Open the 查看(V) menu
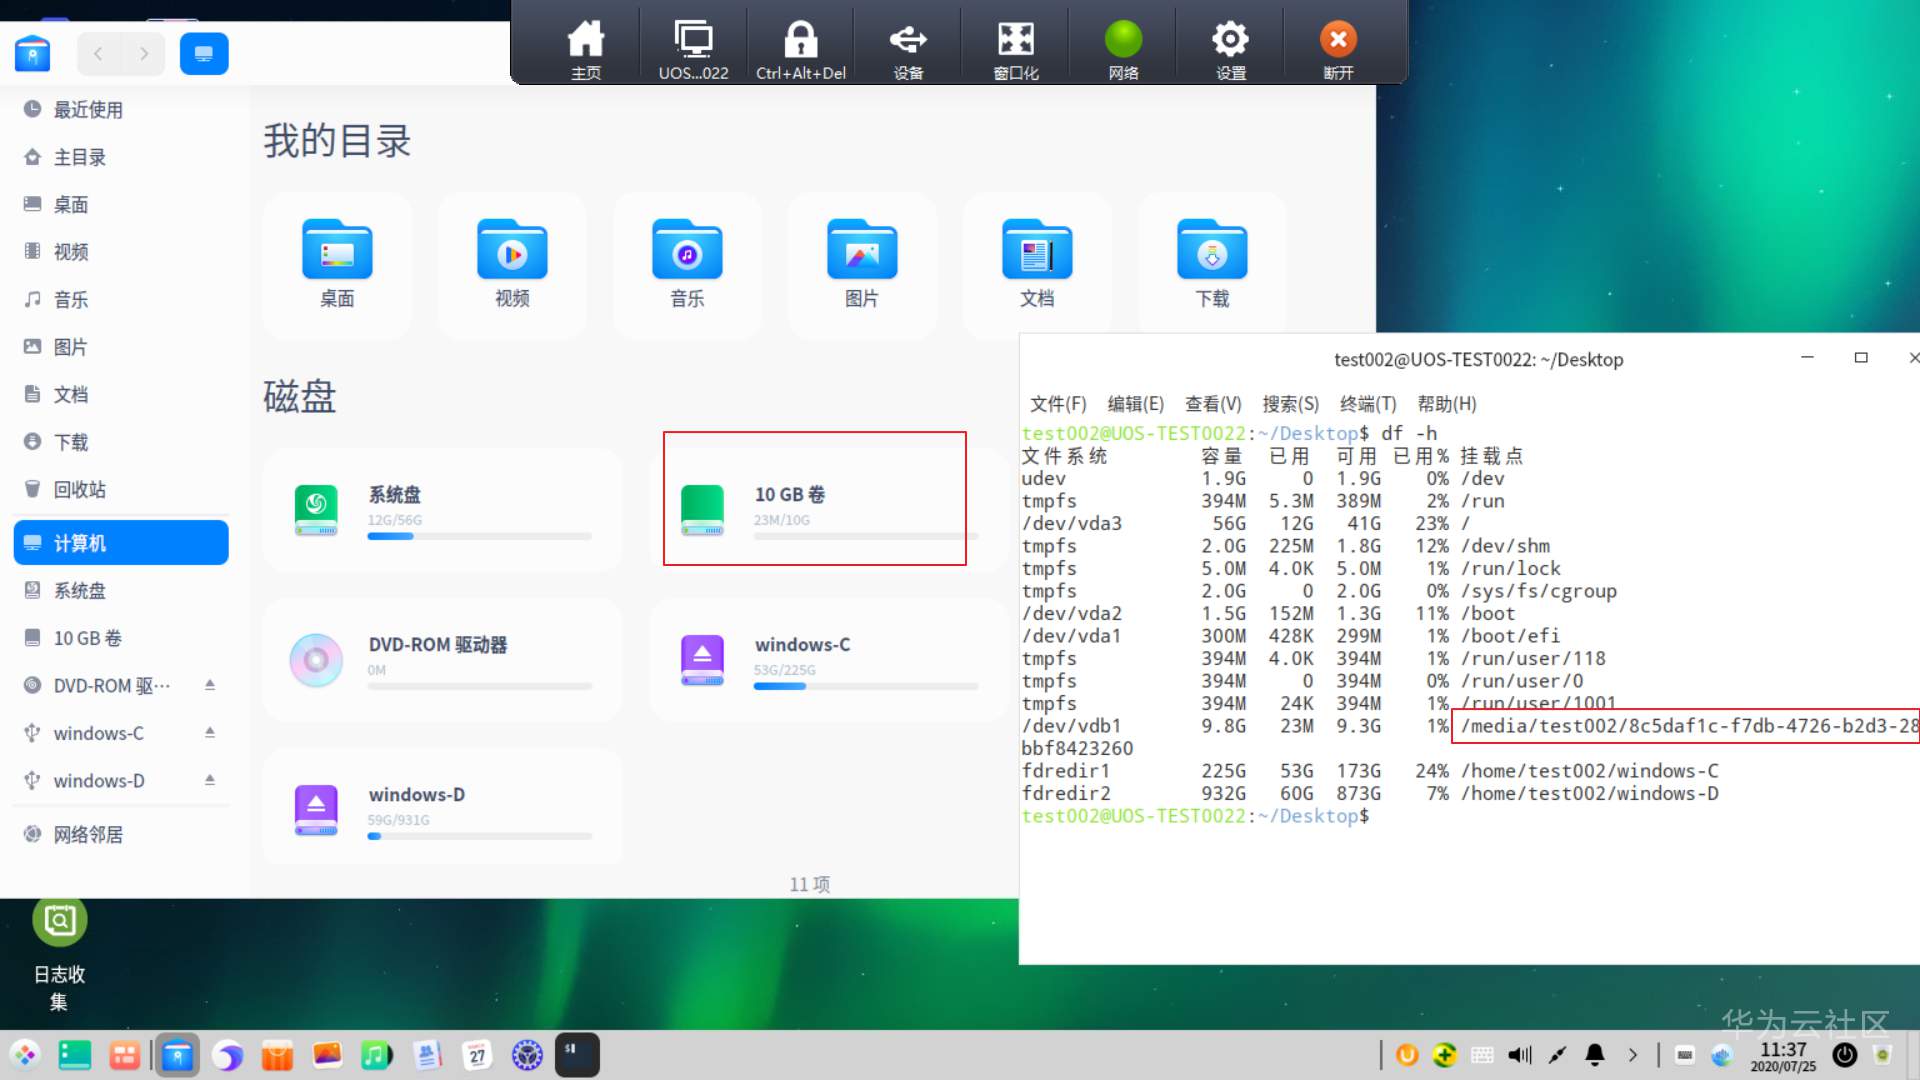1920x1080 pixels. tap(1212, 404)
